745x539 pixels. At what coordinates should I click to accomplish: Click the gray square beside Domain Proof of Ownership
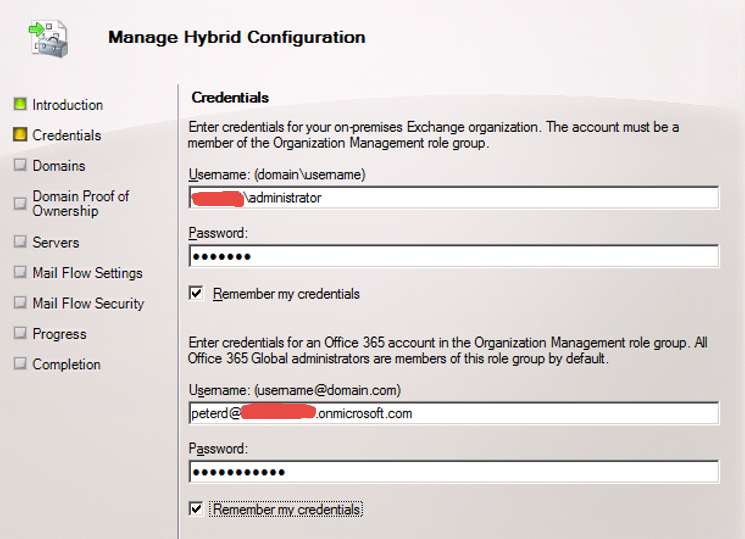(x=19, y=203)
